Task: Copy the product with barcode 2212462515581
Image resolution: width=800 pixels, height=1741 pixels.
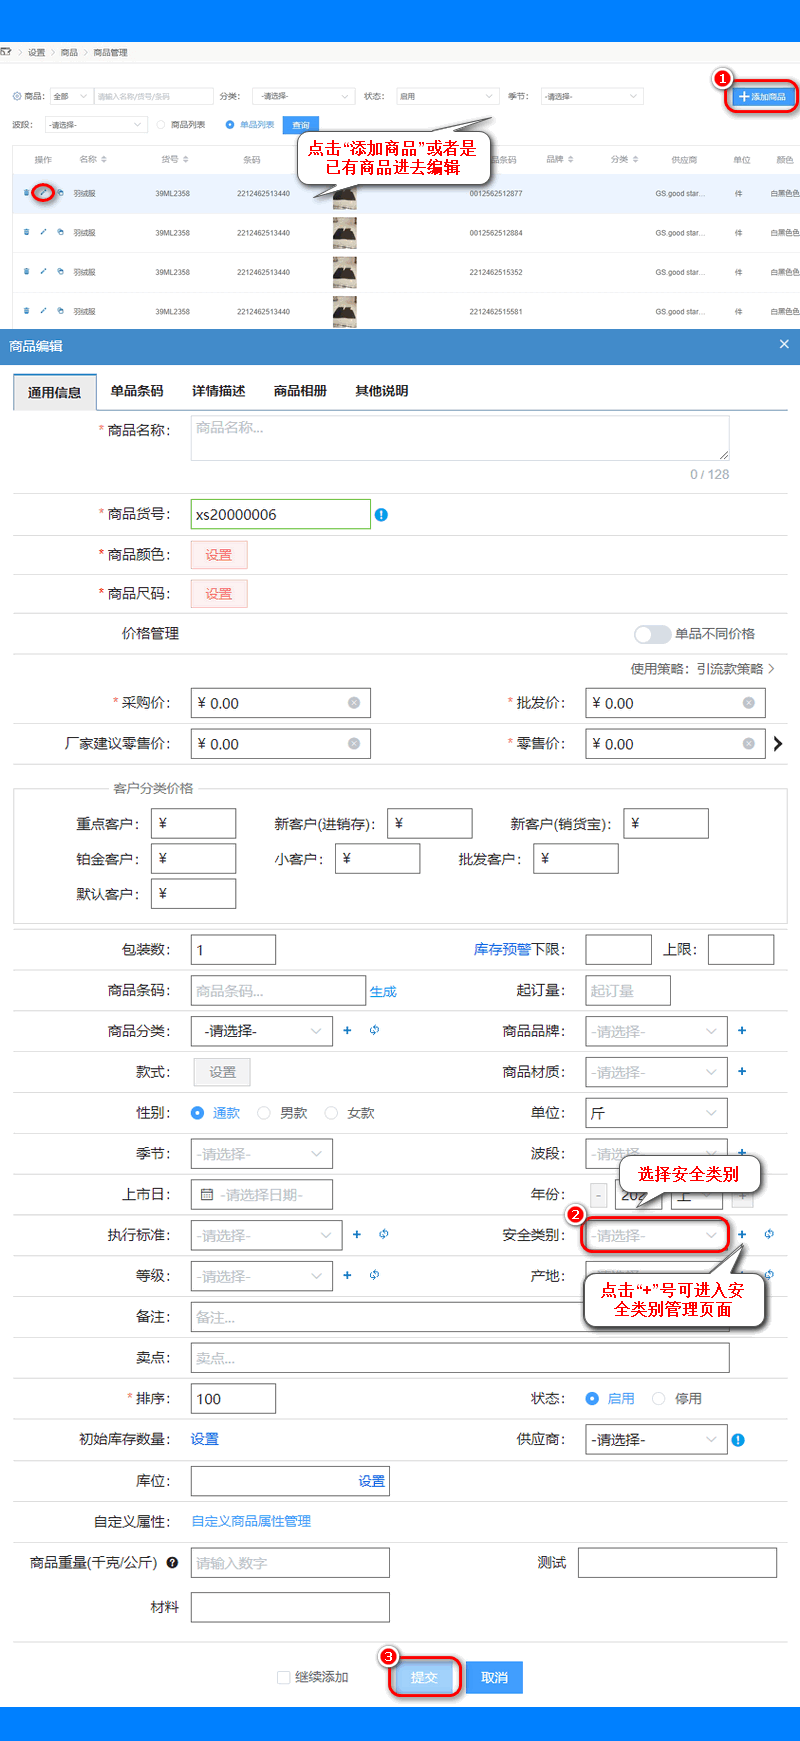Action: 60,311
